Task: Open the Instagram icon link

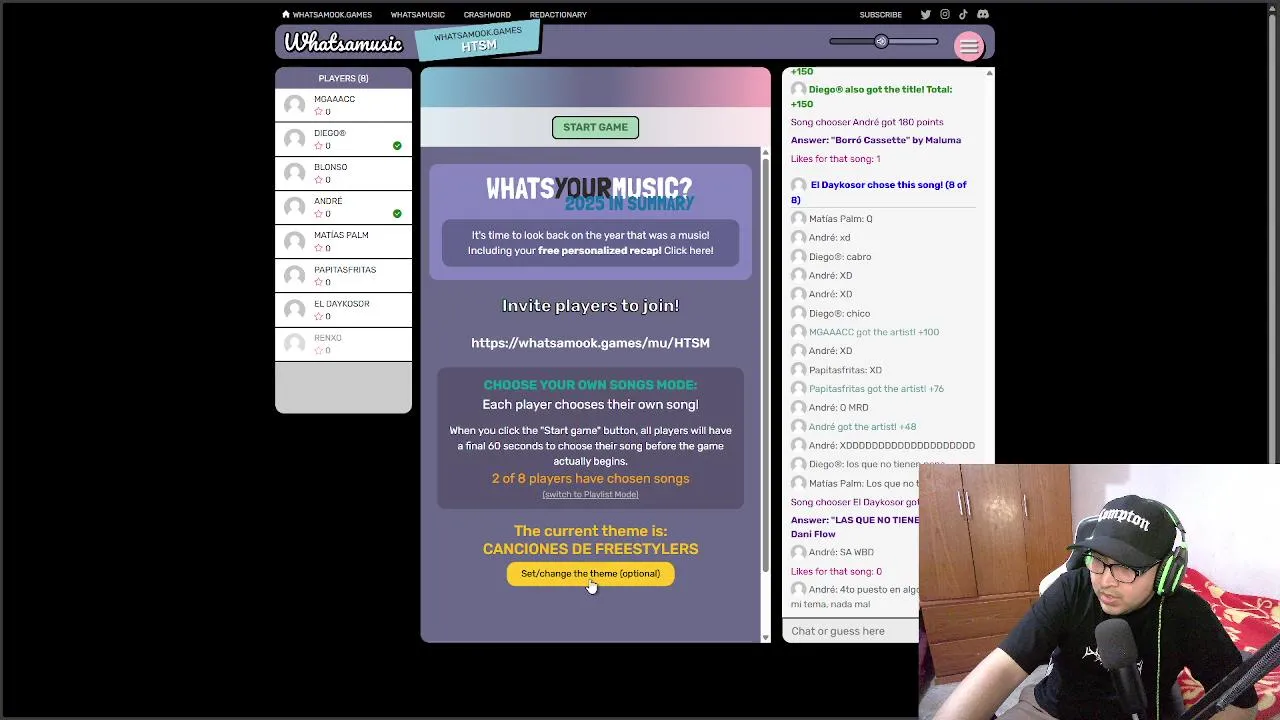Action: (944, 14)
